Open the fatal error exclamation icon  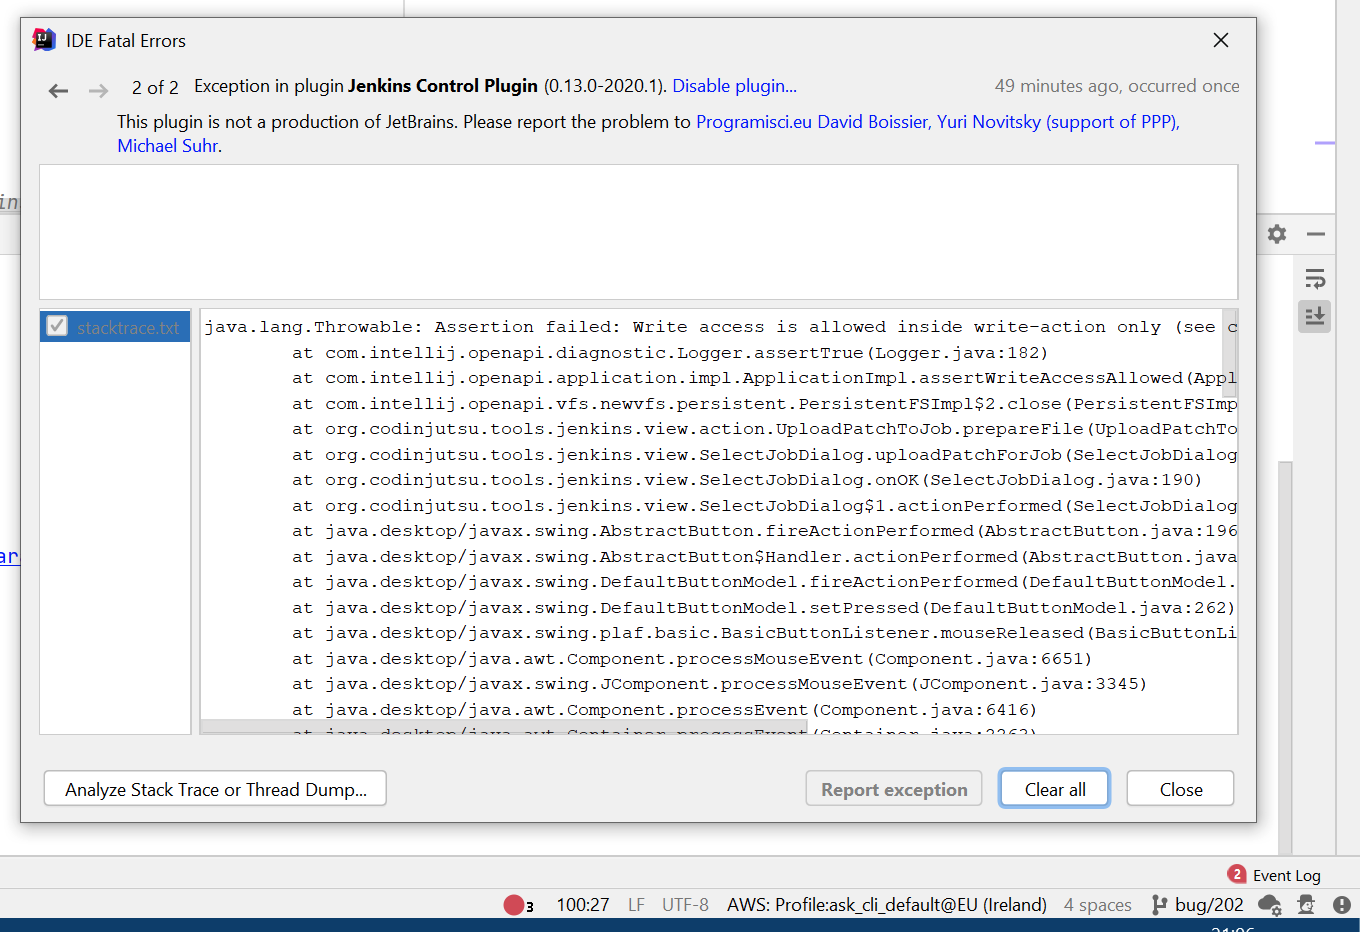click(x=1343, y=904)
